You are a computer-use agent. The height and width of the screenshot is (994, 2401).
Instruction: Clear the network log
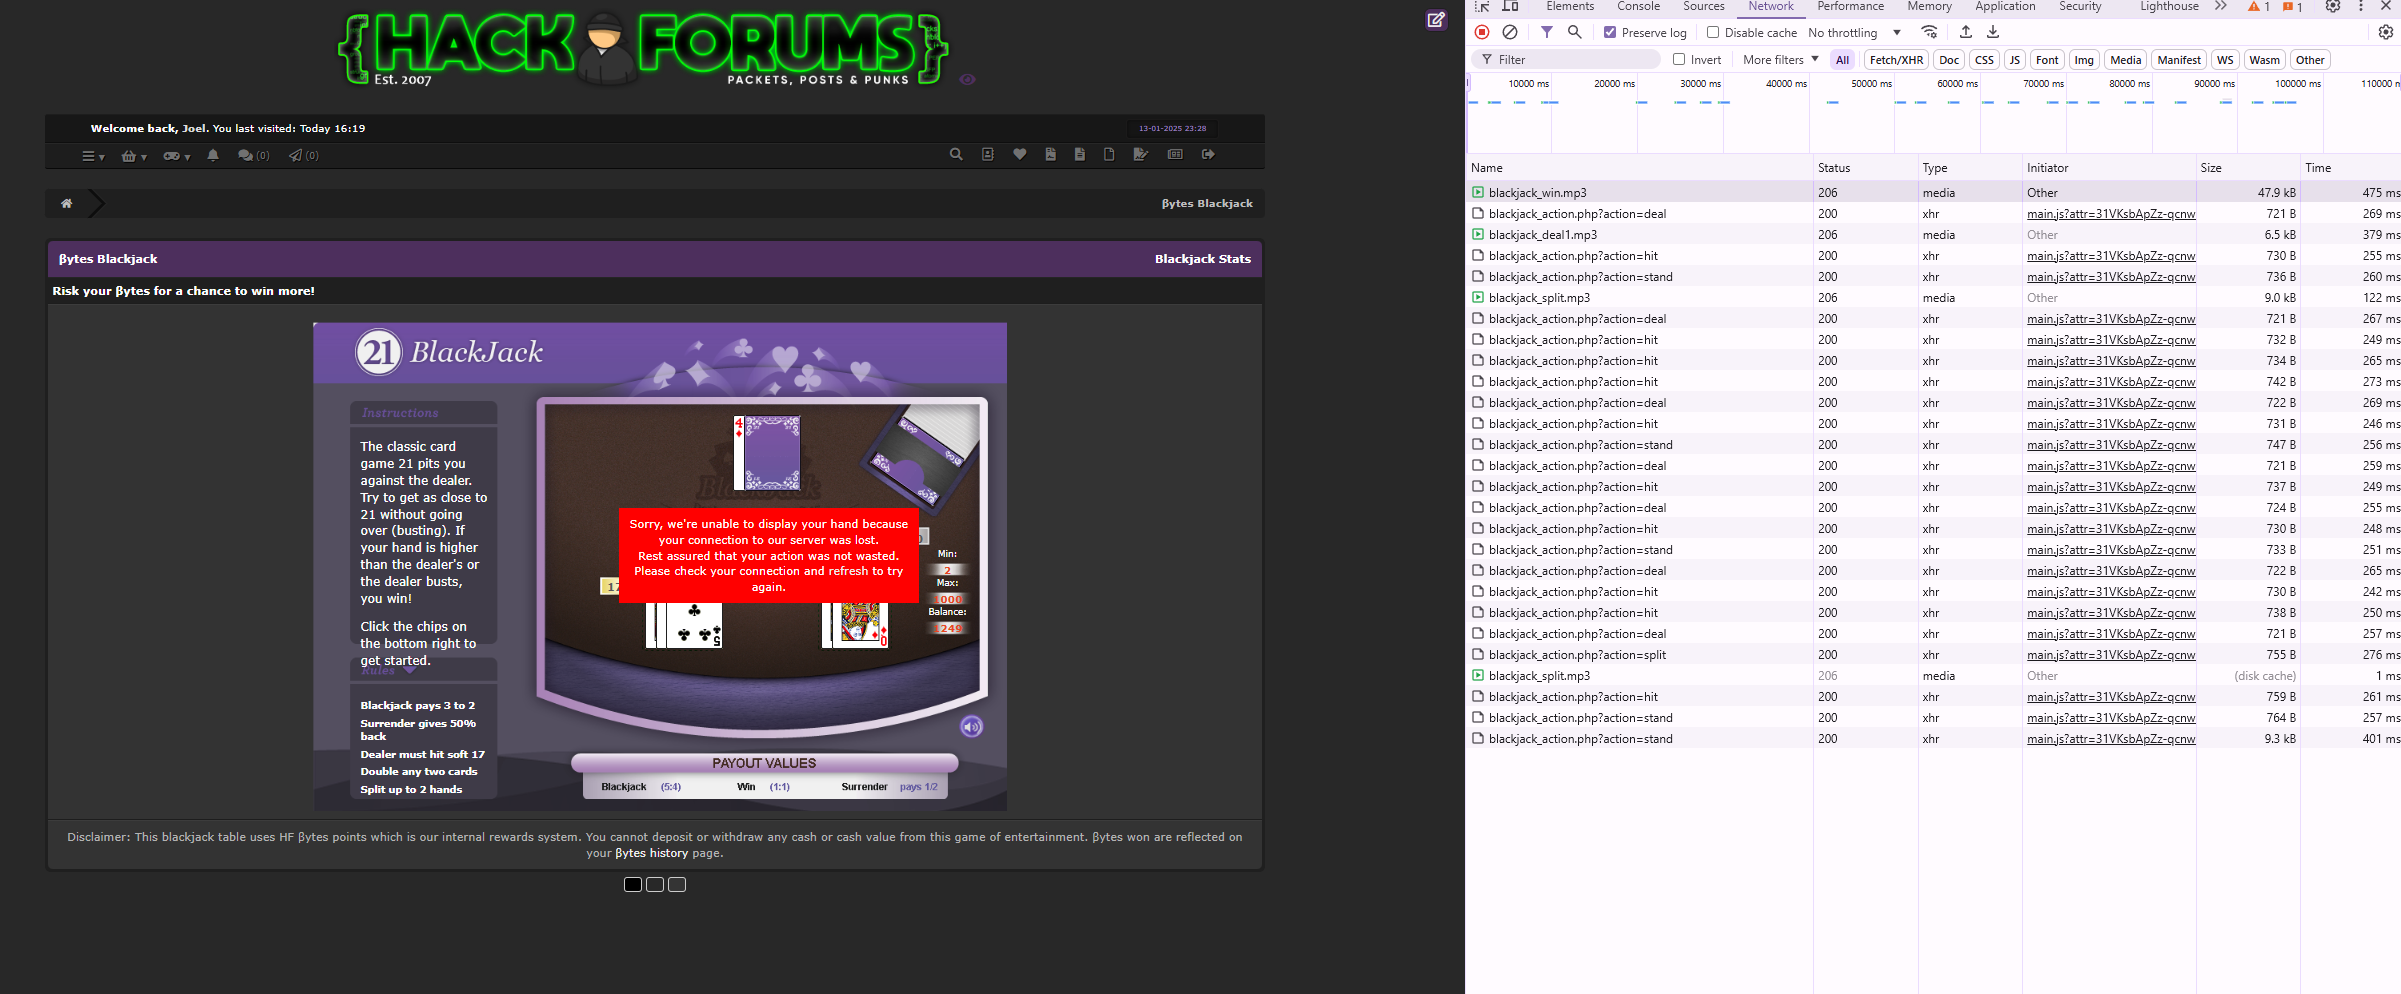(1510, 32)
